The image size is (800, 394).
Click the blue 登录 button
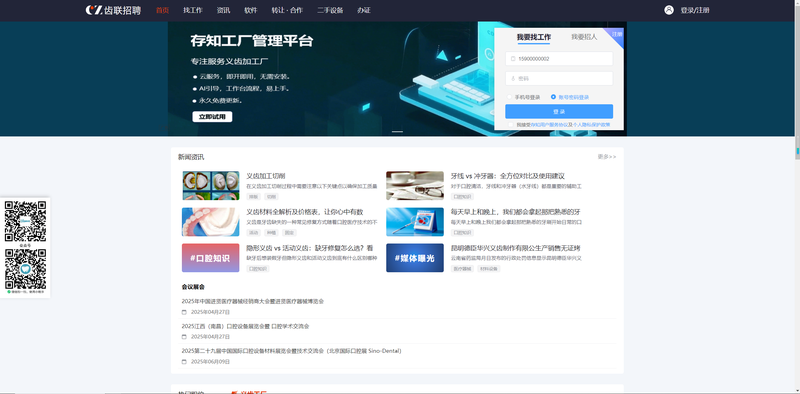pyautogui.click(x=559, y=111)
